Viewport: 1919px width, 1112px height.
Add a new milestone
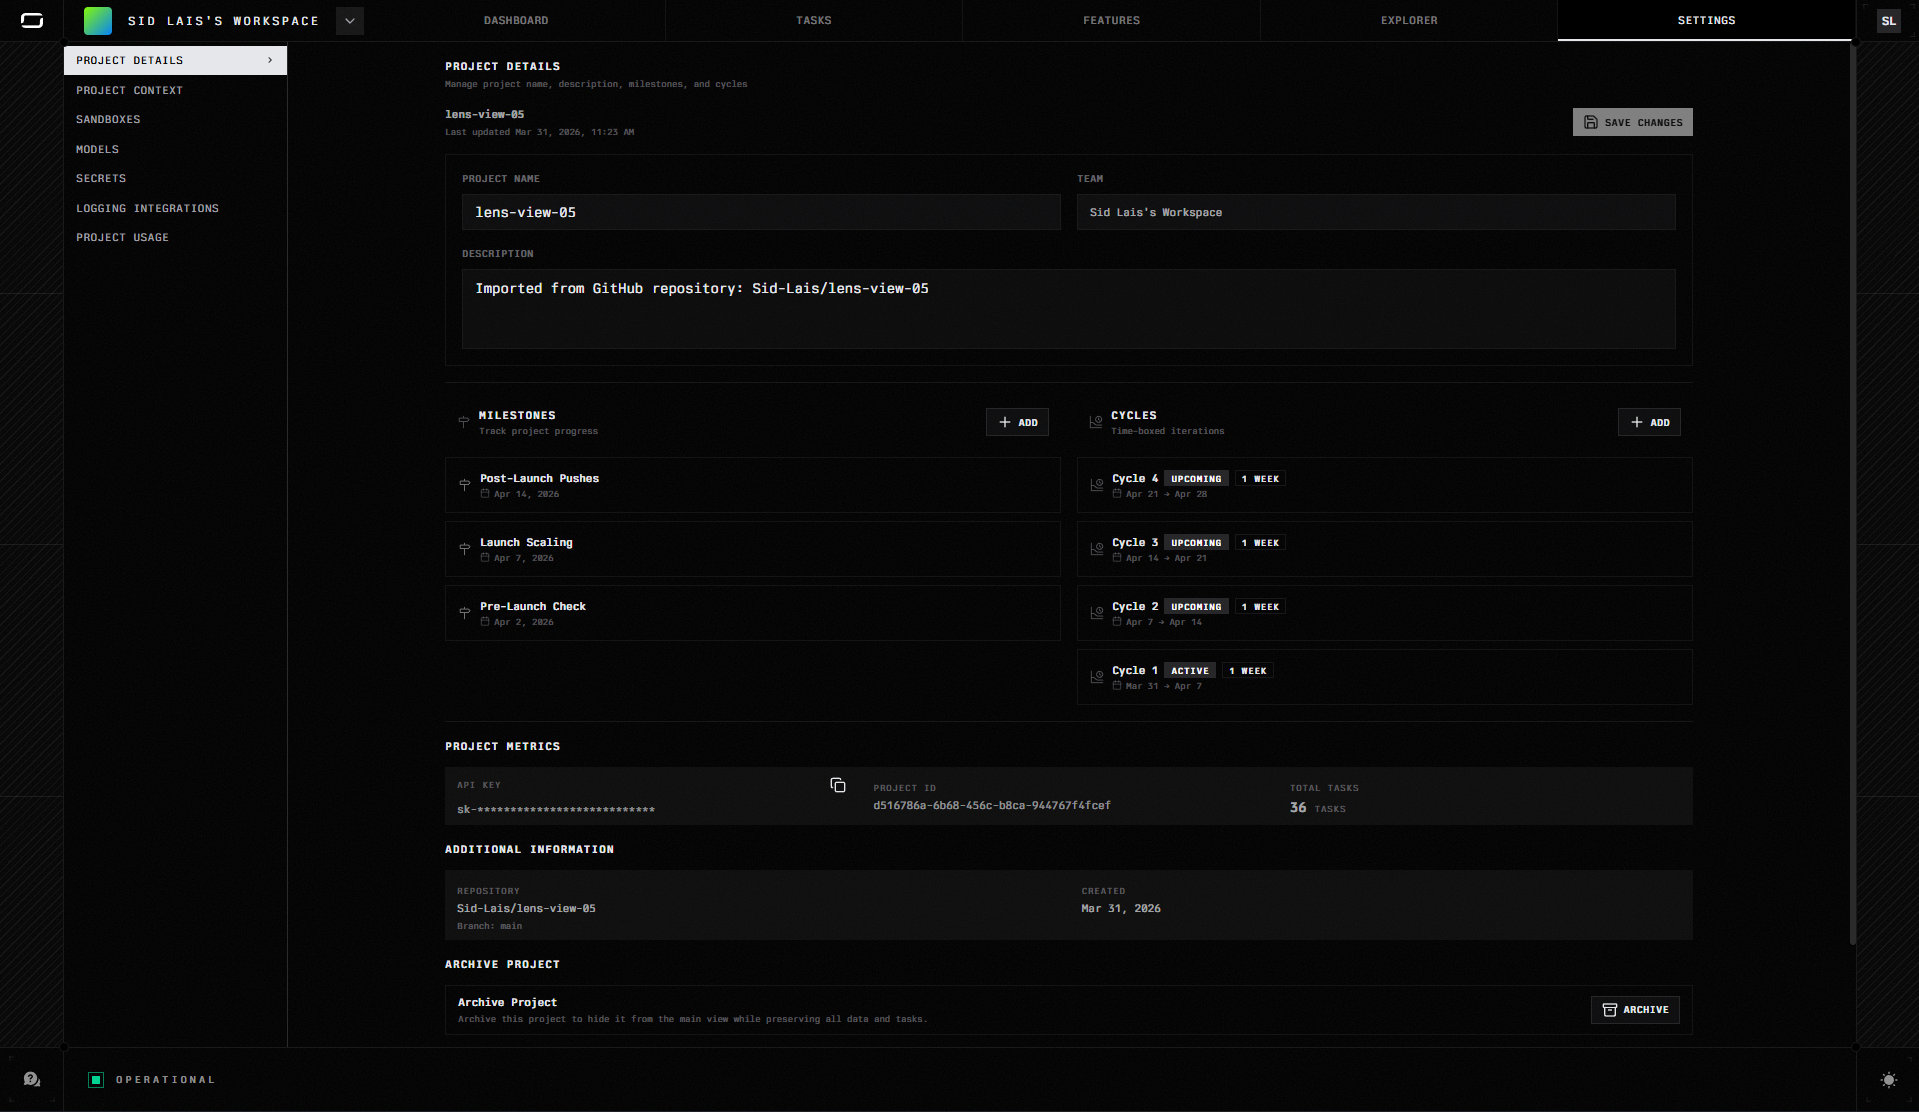pyautogui.click(x=1017, y=422)
